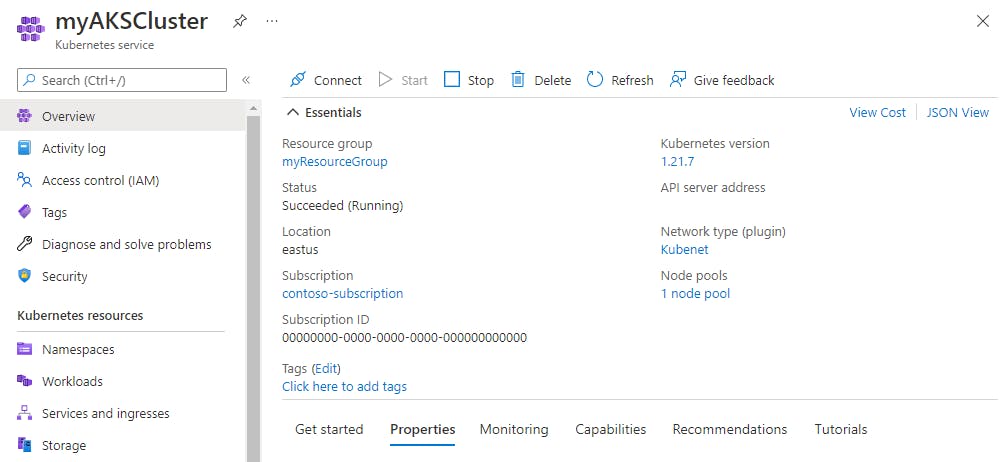
Task: Open the Kubenet network type link
Action: pos(684,250)
